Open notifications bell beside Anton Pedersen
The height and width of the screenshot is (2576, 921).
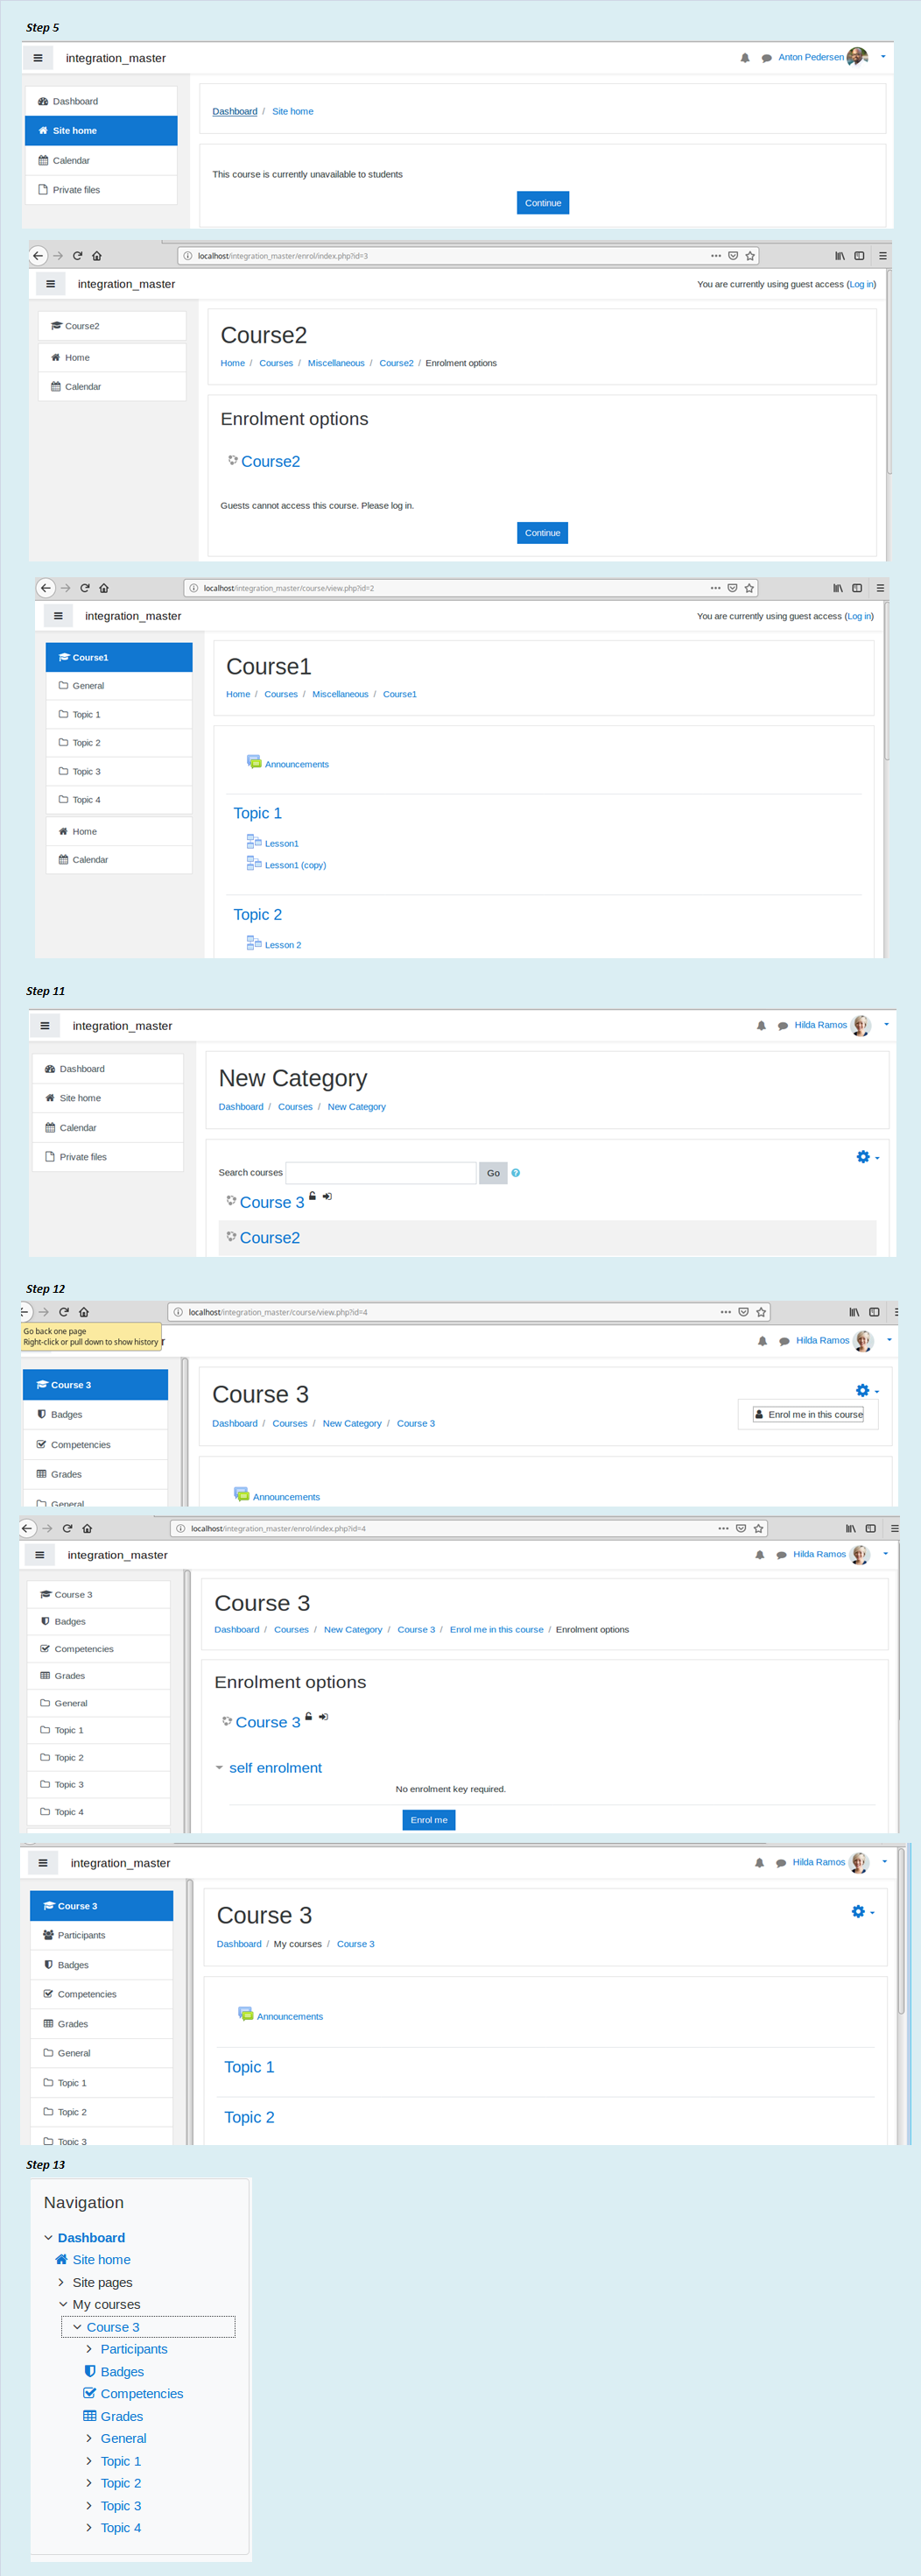(x=745, y=58)
